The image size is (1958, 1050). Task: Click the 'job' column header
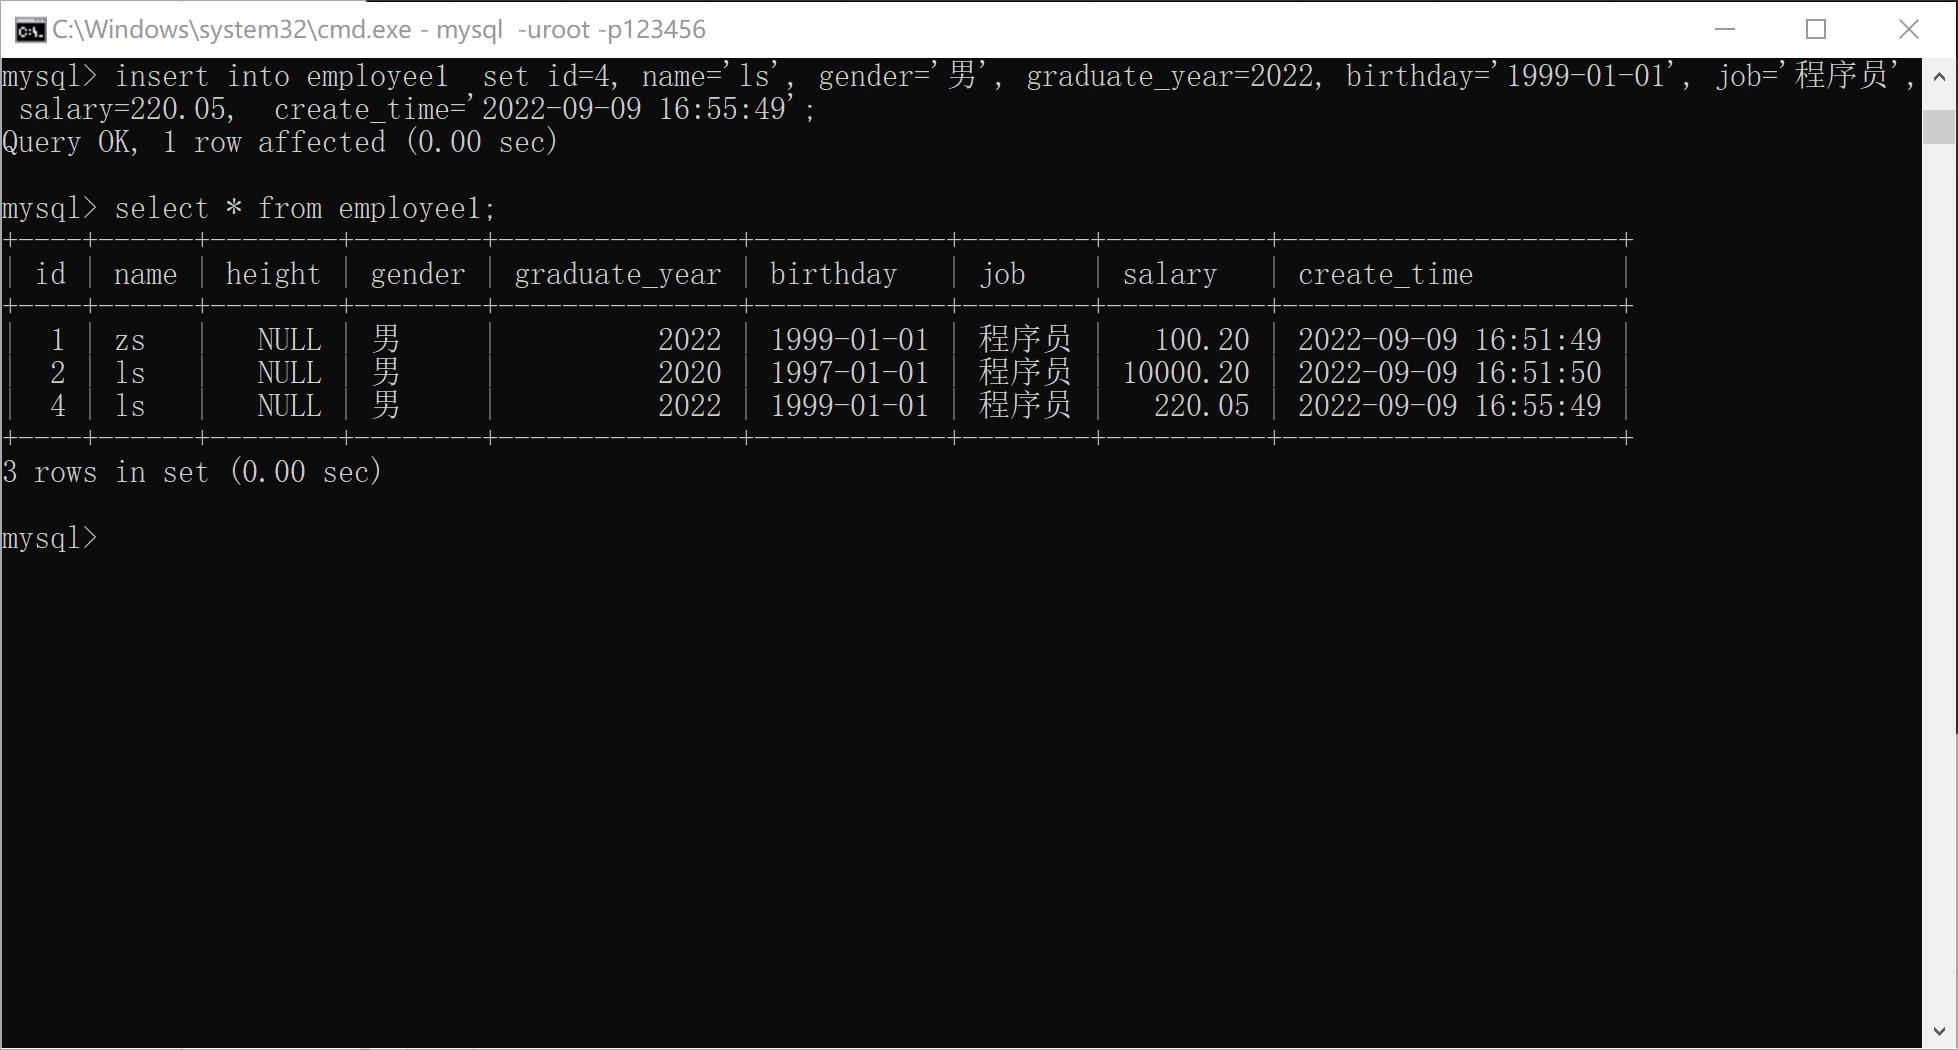pos(1002,274)
